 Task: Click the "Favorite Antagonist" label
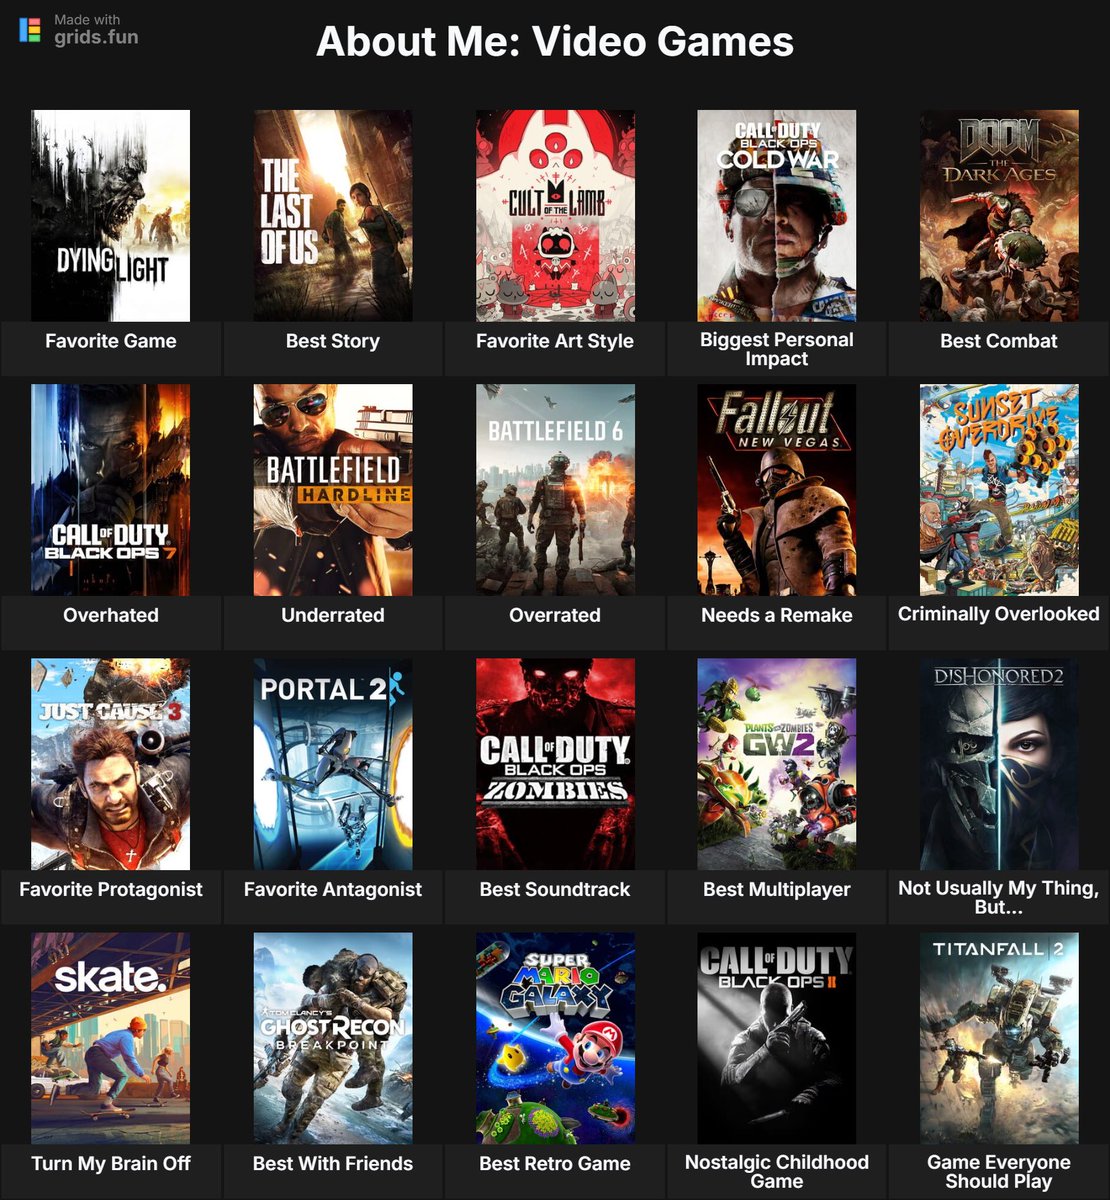pyautogui.click(x=333, y=889)
